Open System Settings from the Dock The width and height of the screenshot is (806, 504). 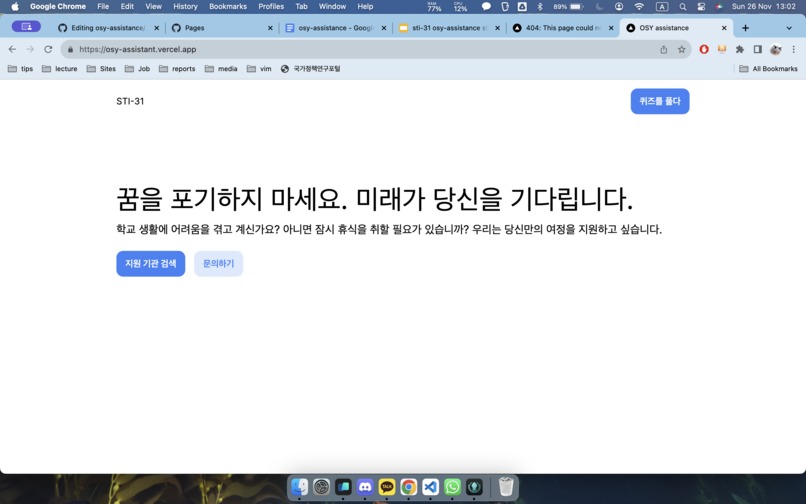[x=321, y=486]
